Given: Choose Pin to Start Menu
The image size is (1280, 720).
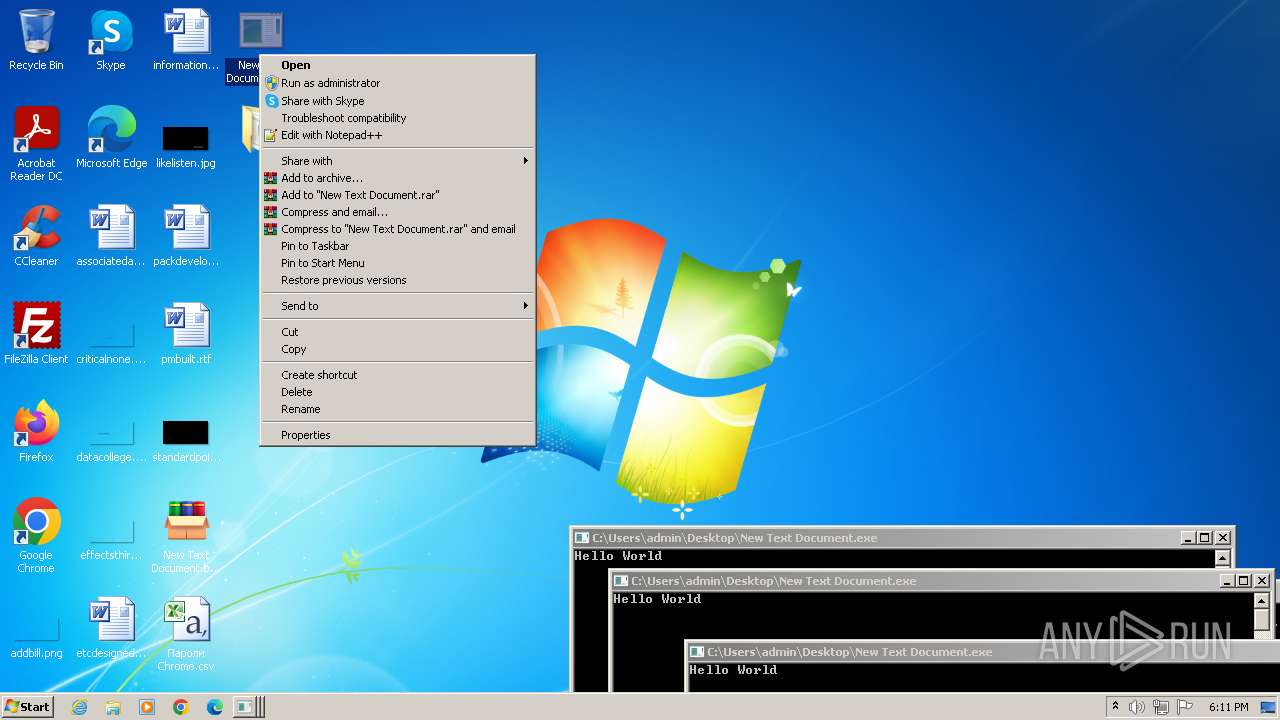Looking at the screenshot, I should 398,263.
